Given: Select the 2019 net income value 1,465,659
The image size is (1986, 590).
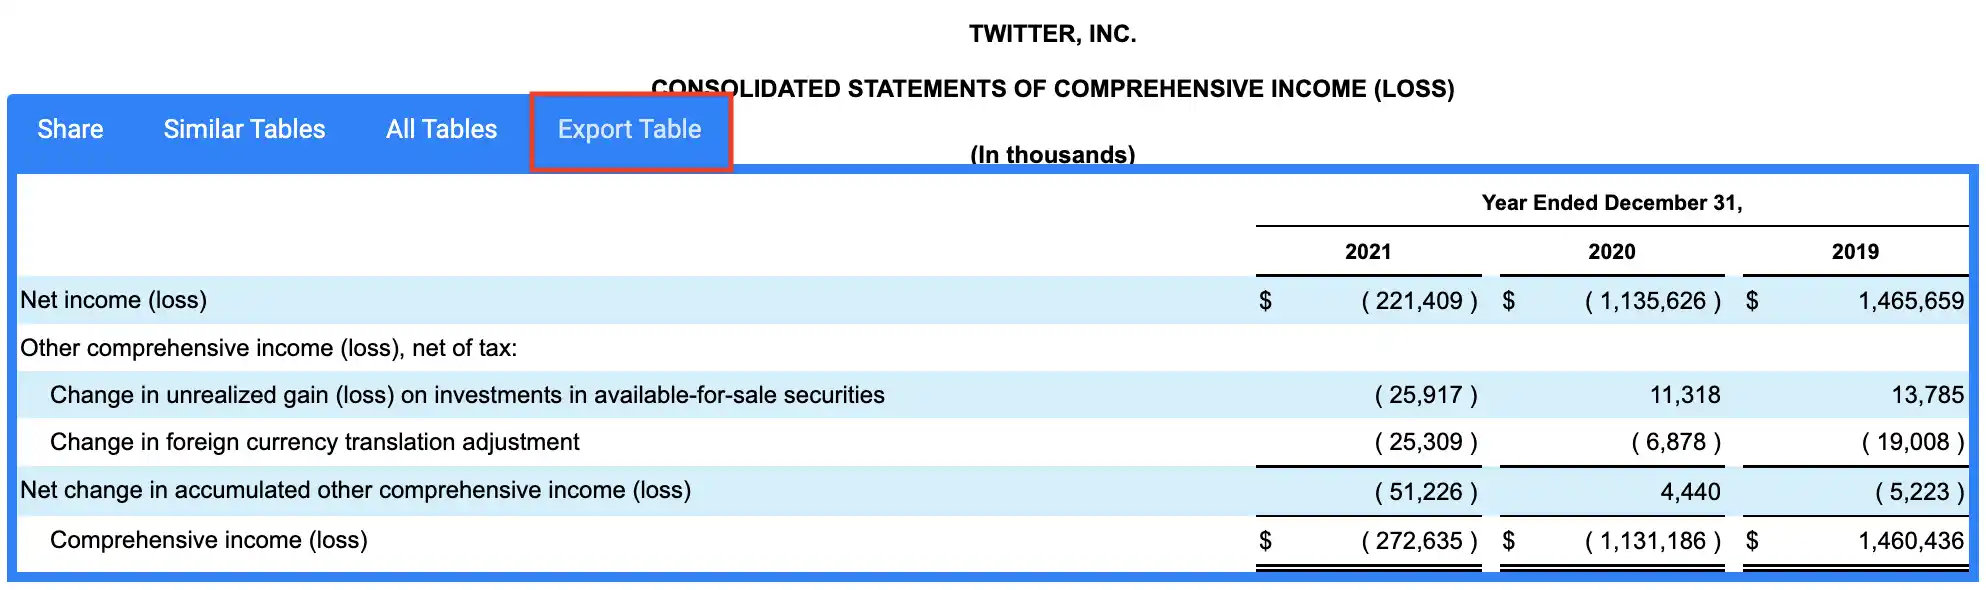Looking at the screenshot, I should [x=1910, y=301].
